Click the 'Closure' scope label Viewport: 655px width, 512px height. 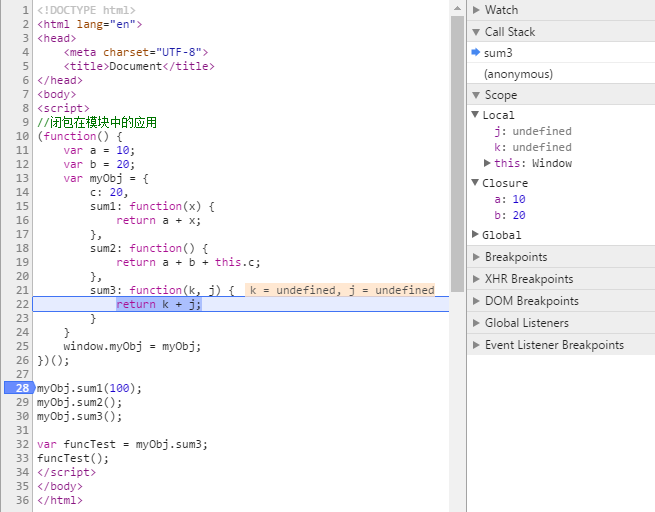tap(505, 183)
